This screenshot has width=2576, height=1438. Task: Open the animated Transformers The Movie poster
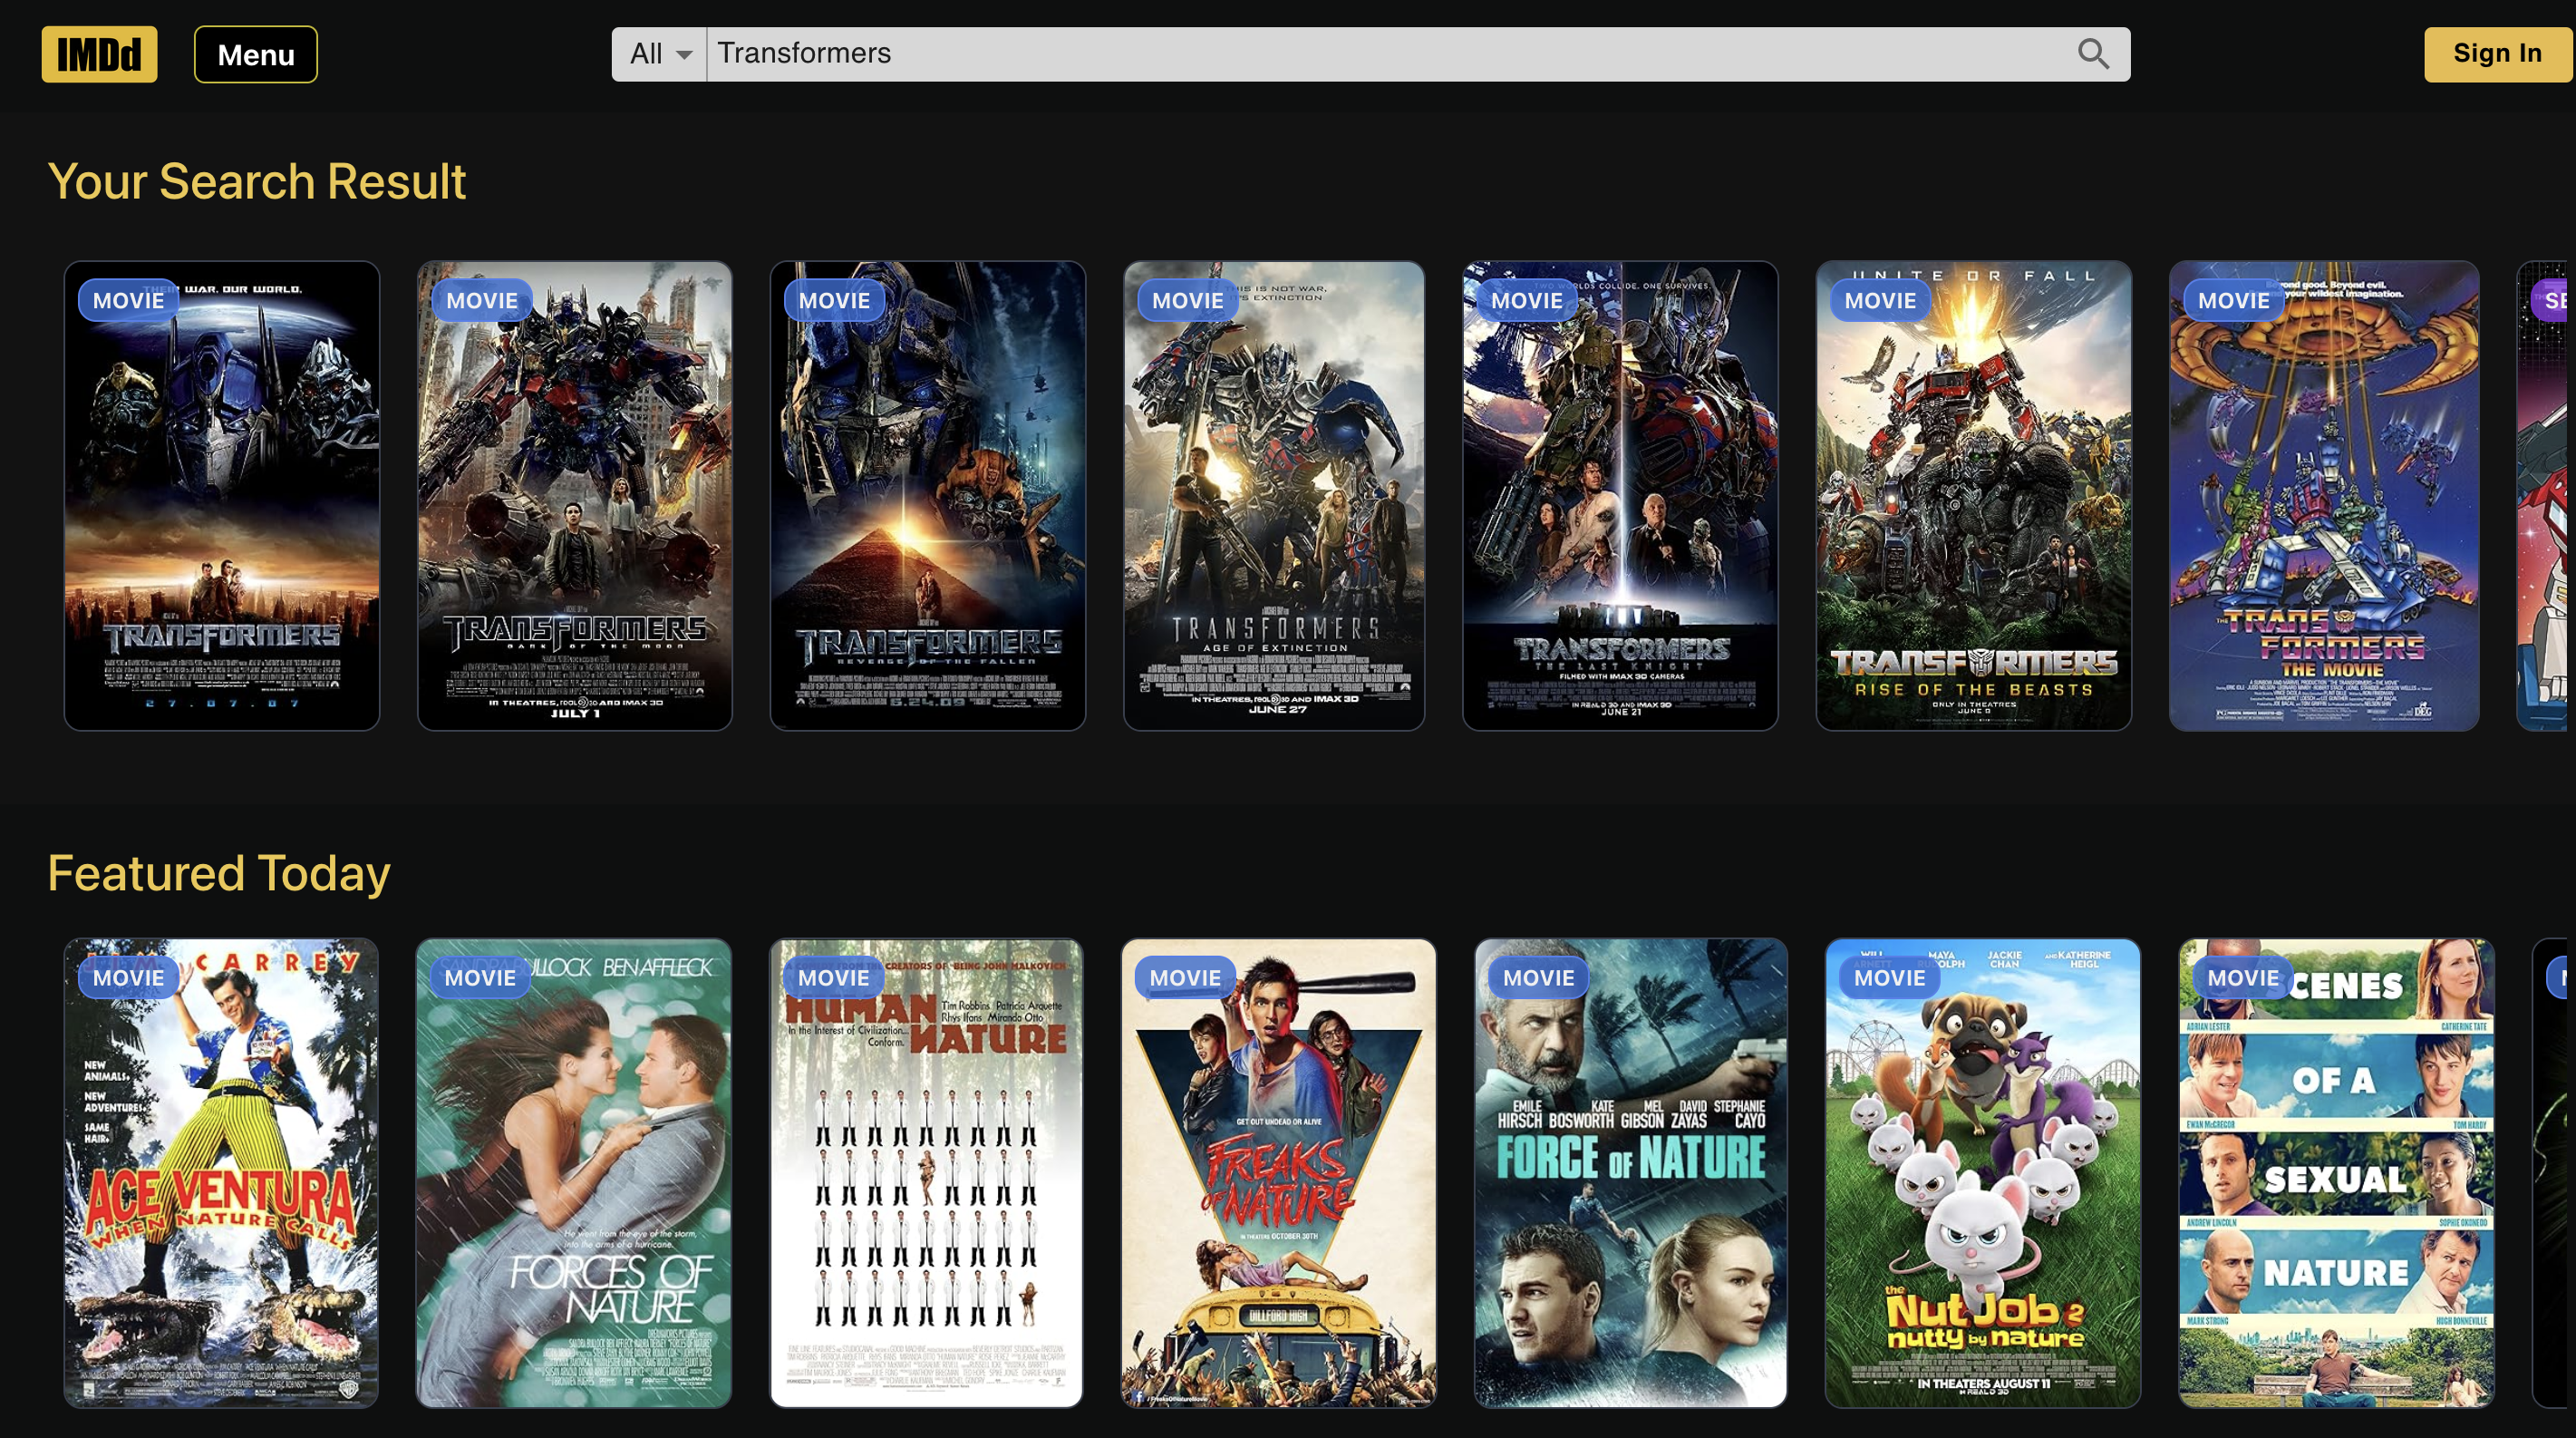click(x=2323, y=496)
